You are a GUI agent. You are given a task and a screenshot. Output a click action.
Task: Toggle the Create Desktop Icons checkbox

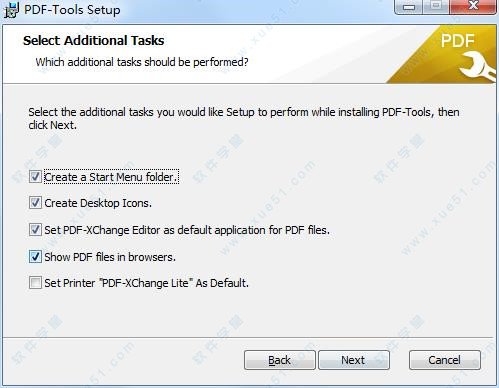(35, 203)
